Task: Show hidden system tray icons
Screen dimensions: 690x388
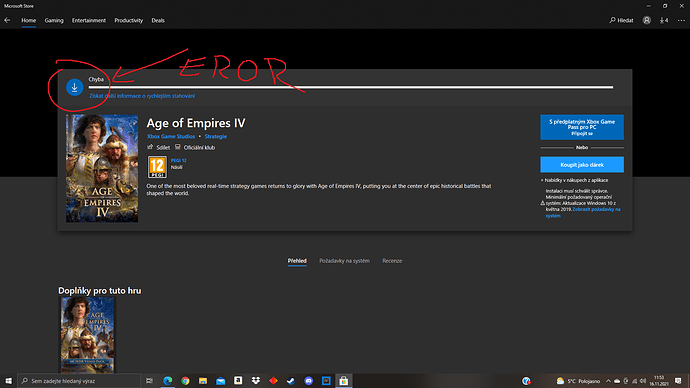Action: tap(608, 381)
